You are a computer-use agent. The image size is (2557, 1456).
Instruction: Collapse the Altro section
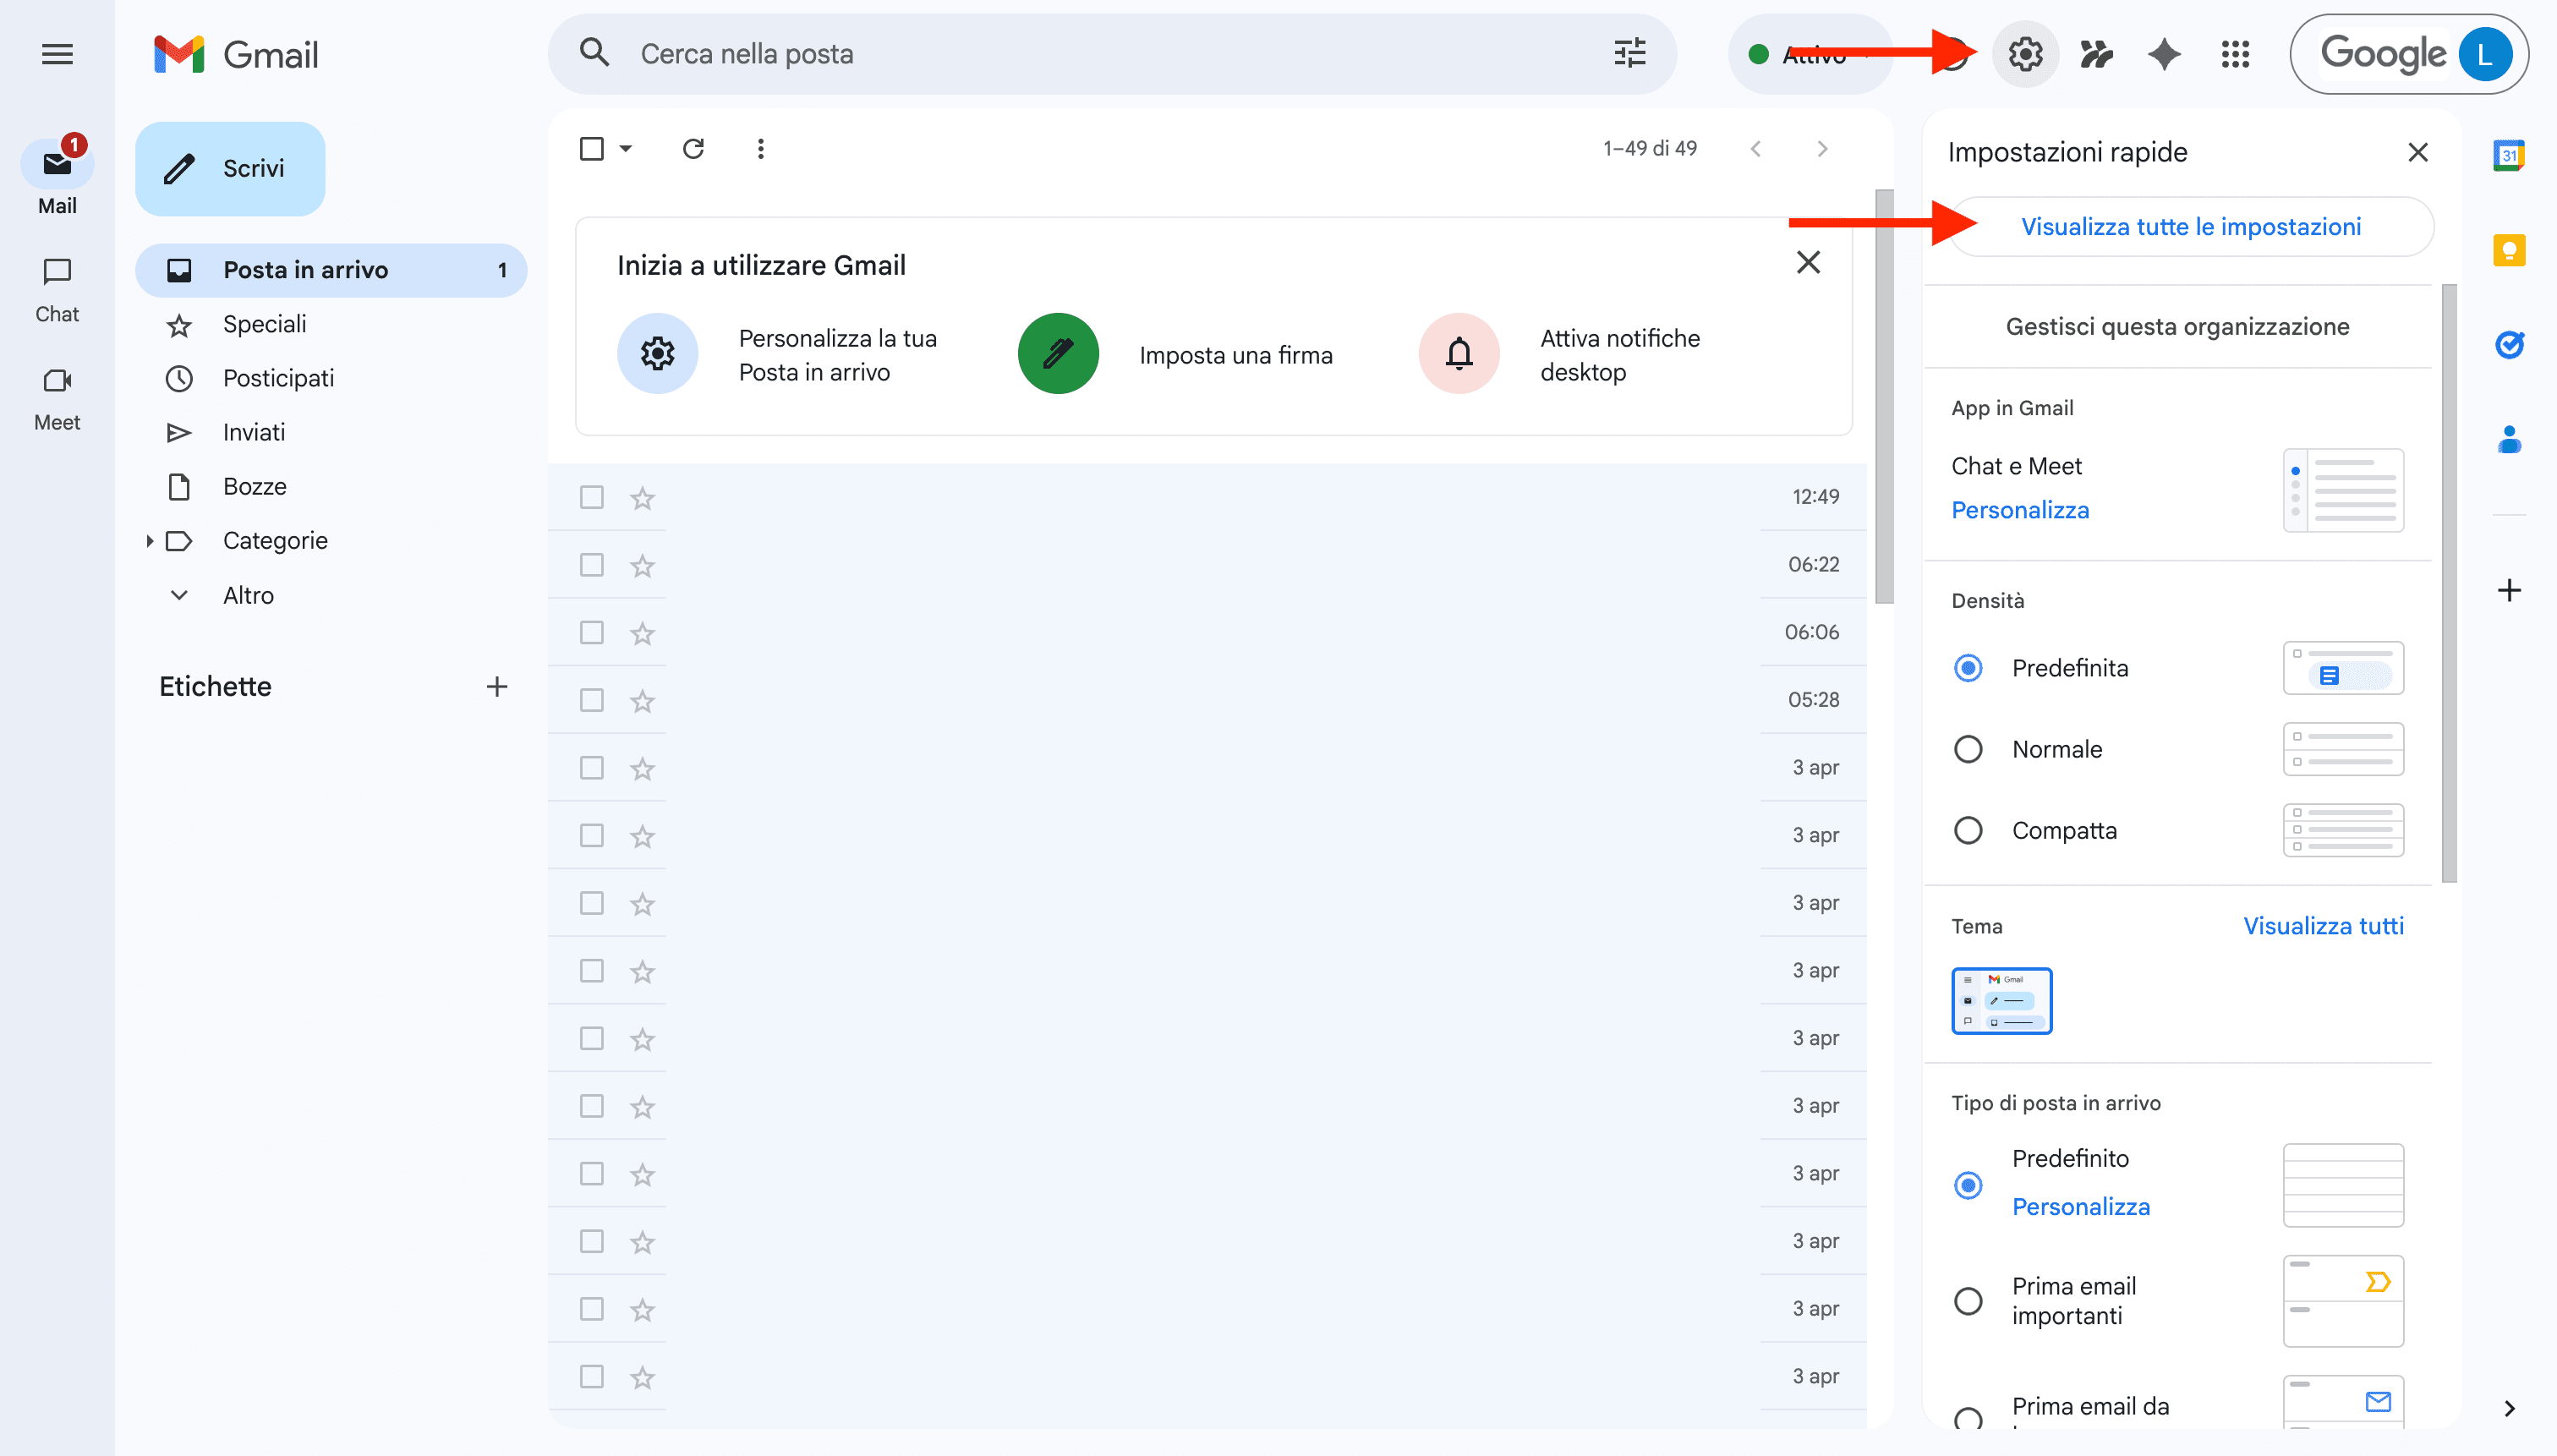click(178, 594)
